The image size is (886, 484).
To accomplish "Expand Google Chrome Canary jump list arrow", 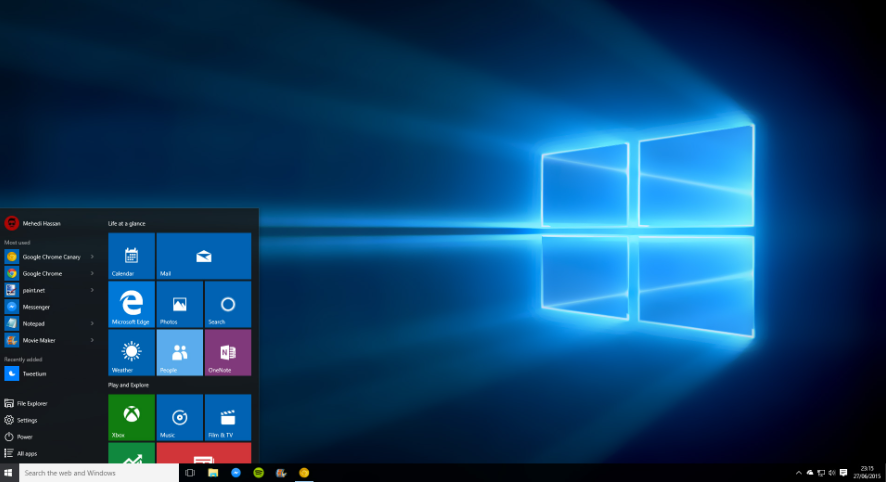I will click(x=92, y=257).
